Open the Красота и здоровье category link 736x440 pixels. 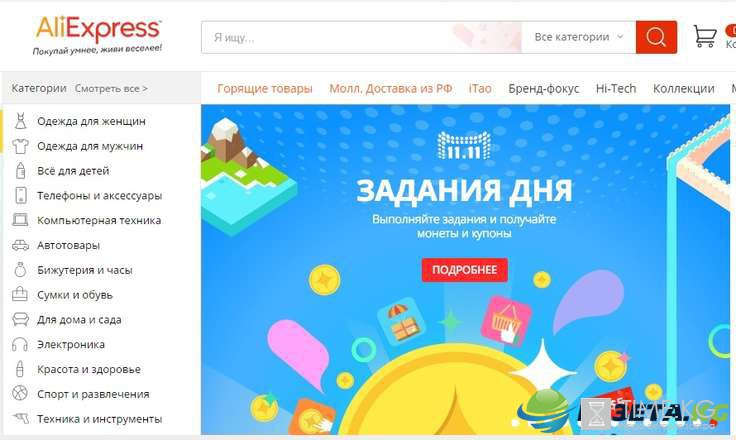89,370
